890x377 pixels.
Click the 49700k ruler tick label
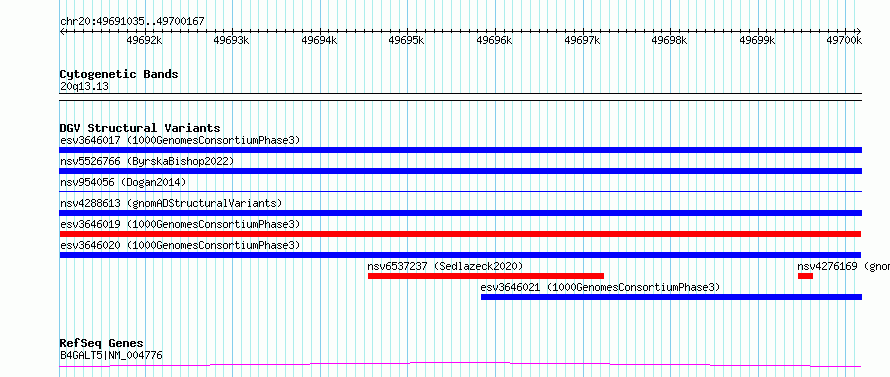click(x=845, y=40)
